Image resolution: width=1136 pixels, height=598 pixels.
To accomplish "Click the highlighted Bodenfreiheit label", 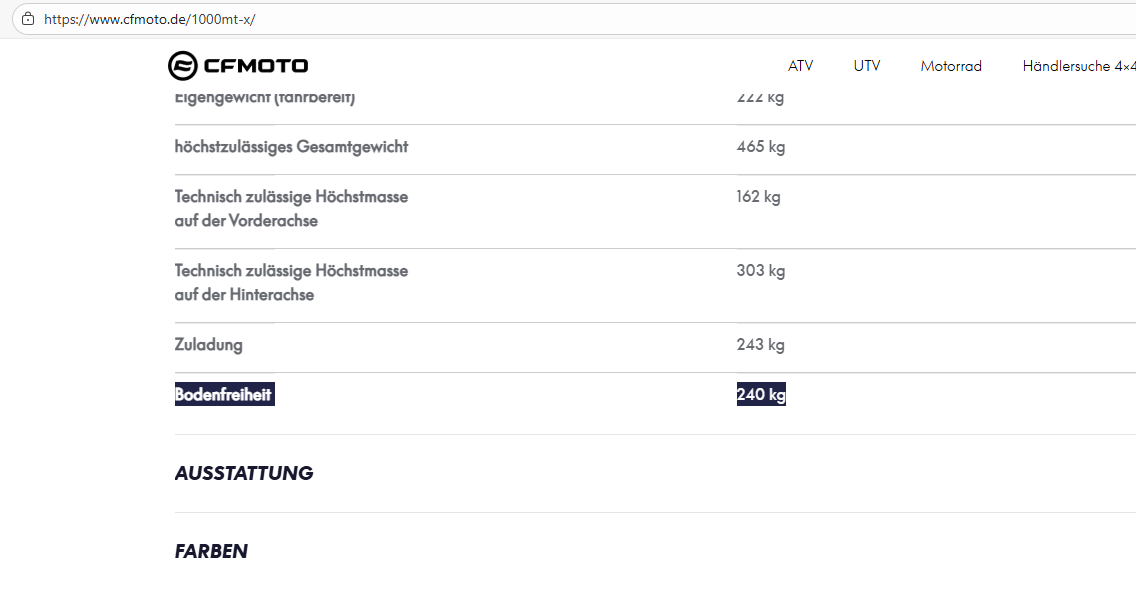I will click(223, 395).
